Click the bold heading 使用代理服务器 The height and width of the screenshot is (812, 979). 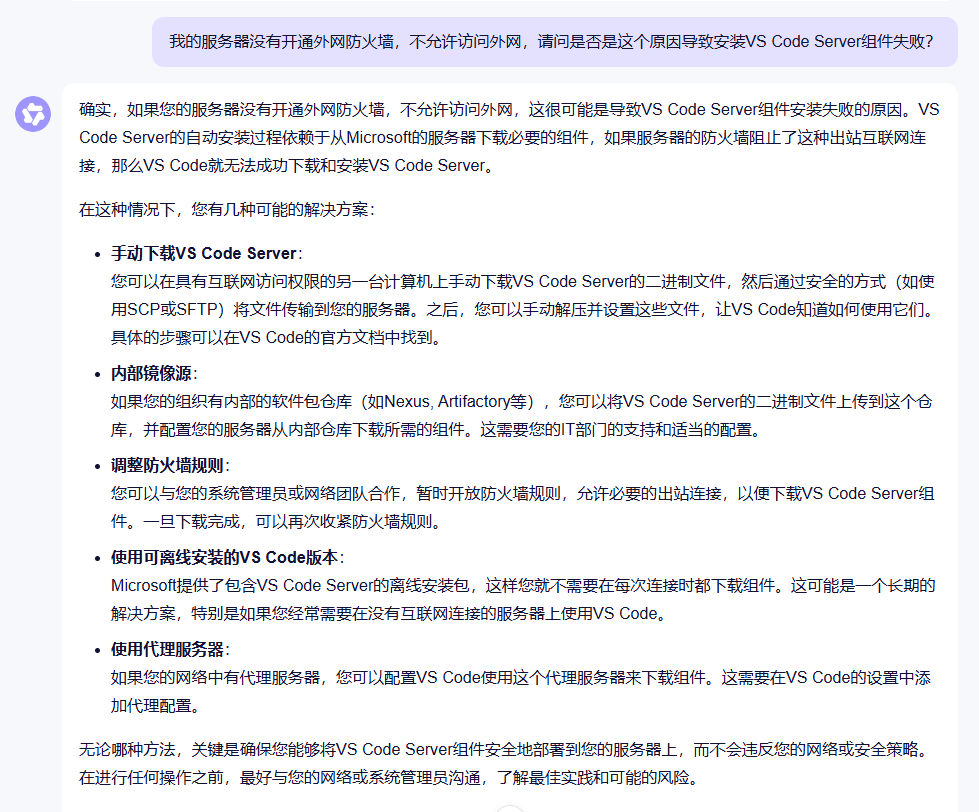(168, 649)
